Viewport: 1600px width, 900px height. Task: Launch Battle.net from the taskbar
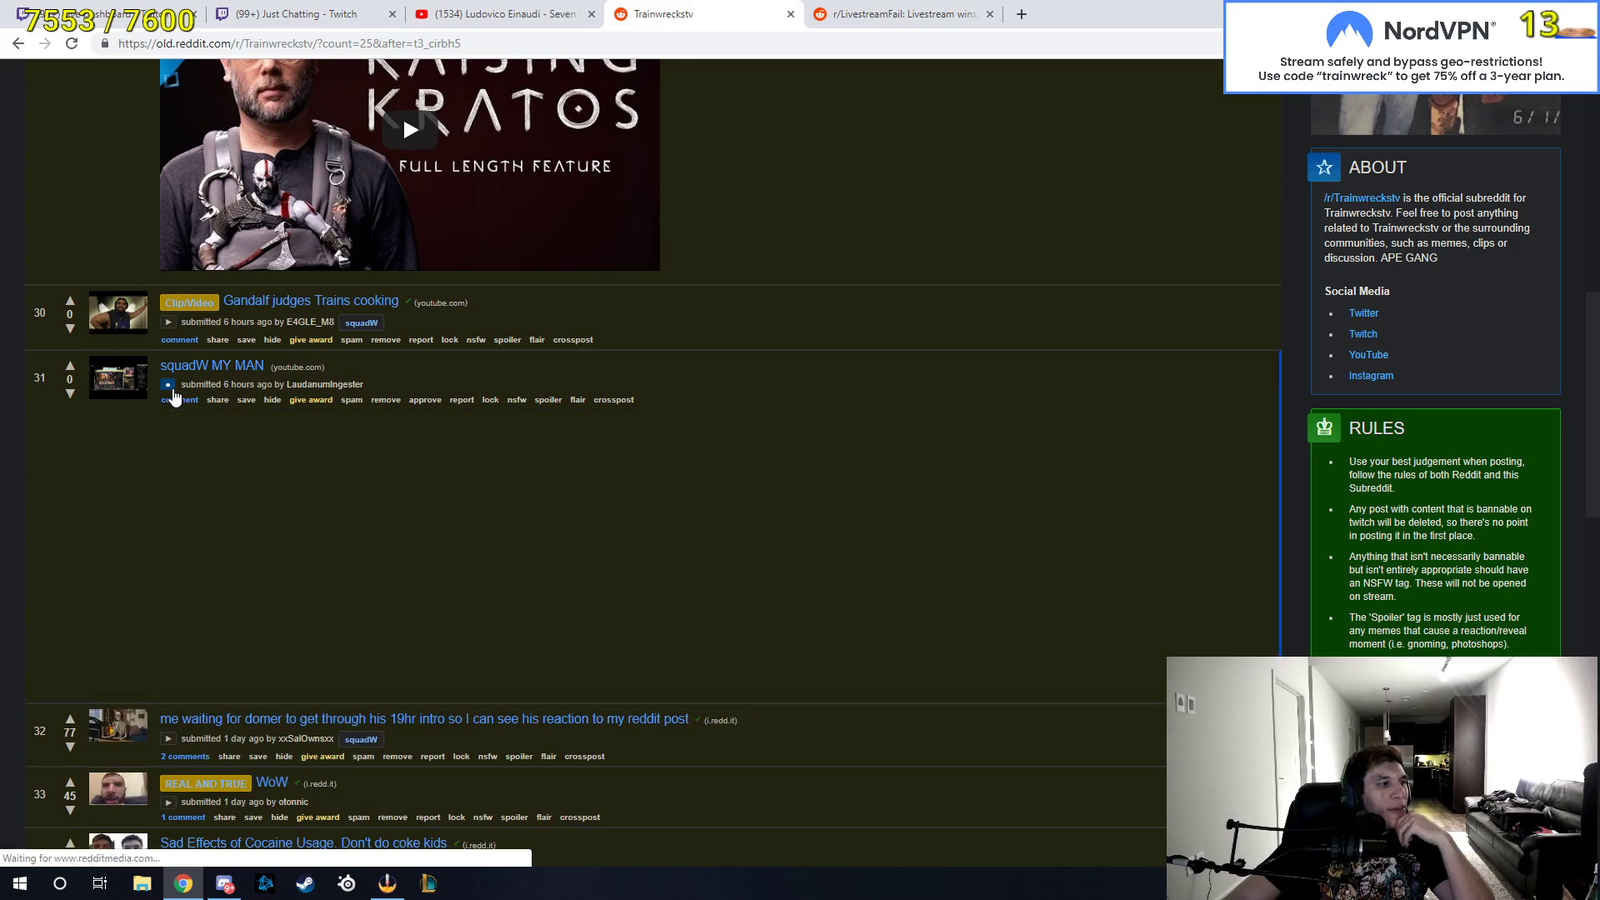[265, 883]
